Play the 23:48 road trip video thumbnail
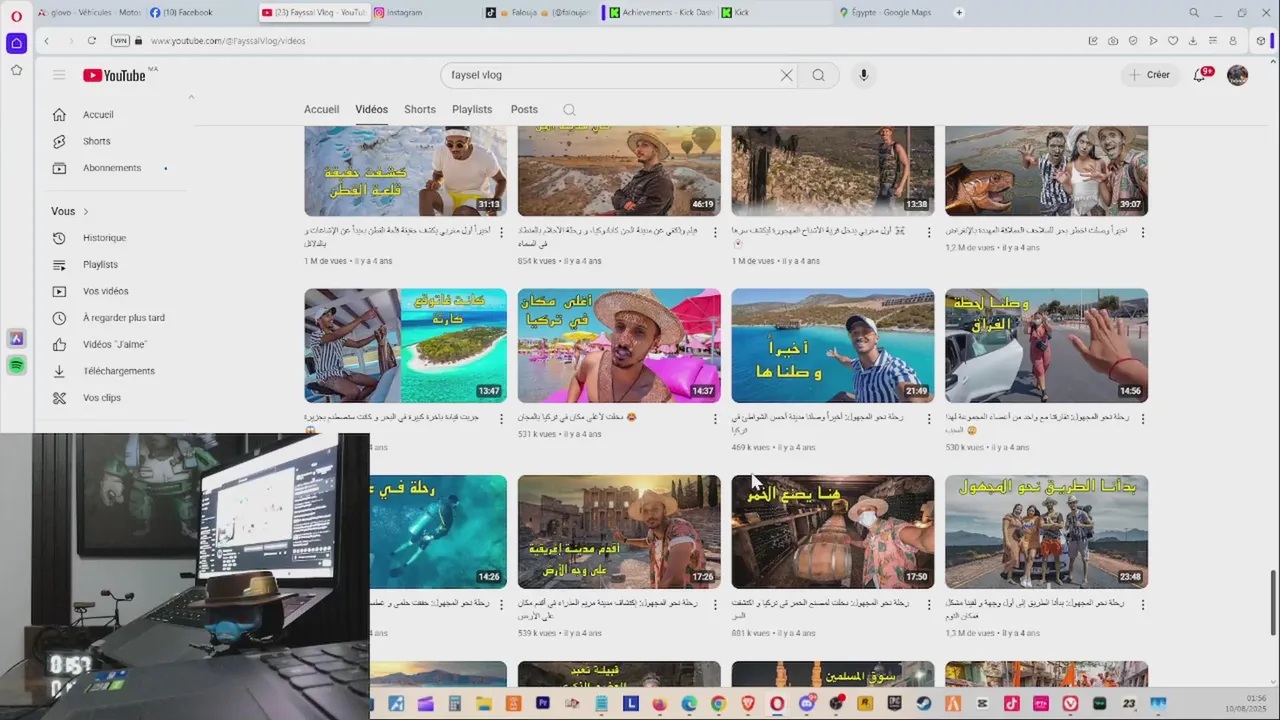 point(1046,532)
